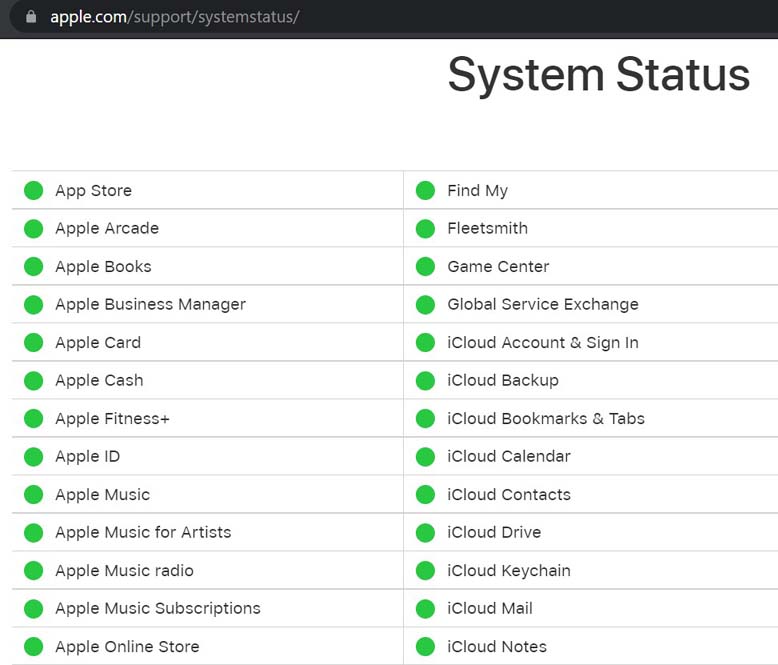Select the iCloud Notes service name
The height and width of the screenshot is (665, 778).
tap(497, 646)
